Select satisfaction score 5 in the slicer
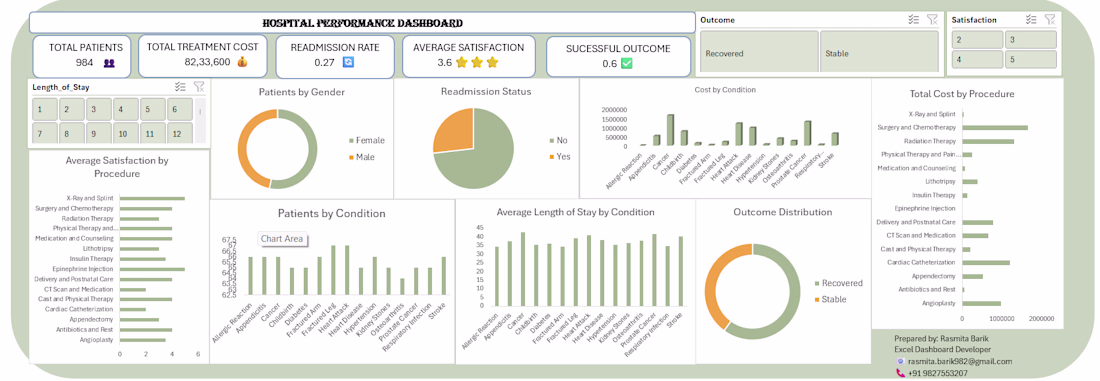 (x=1031, y=60)
